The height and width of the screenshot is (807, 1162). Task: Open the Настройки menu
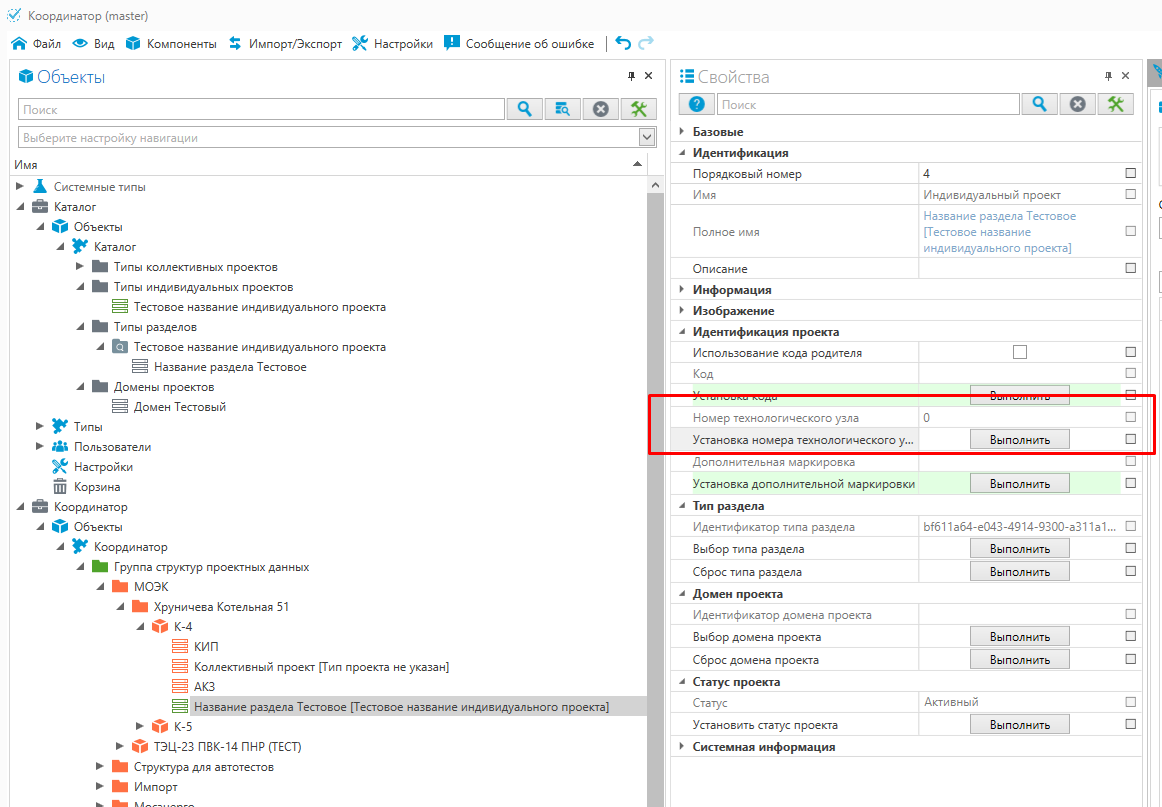coord(393,44)
